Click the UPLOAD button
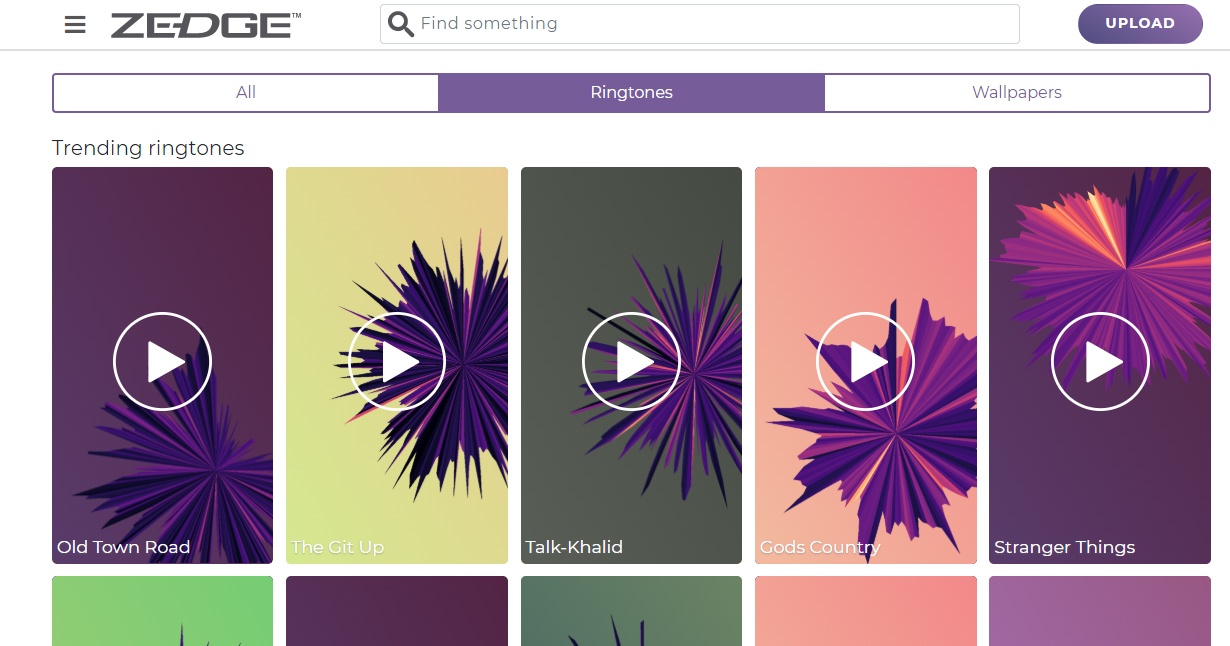The image size is (1230, 646). pos(1140,24)
